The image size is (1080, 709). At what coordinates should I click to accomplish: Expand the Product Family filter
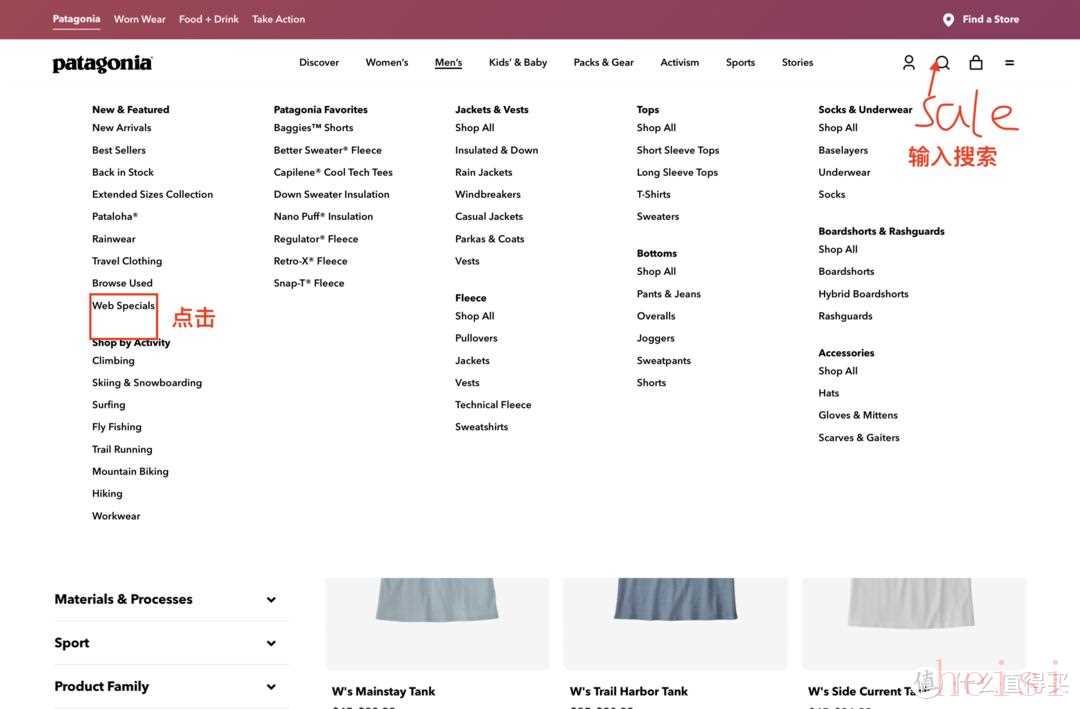pos(165,686)
